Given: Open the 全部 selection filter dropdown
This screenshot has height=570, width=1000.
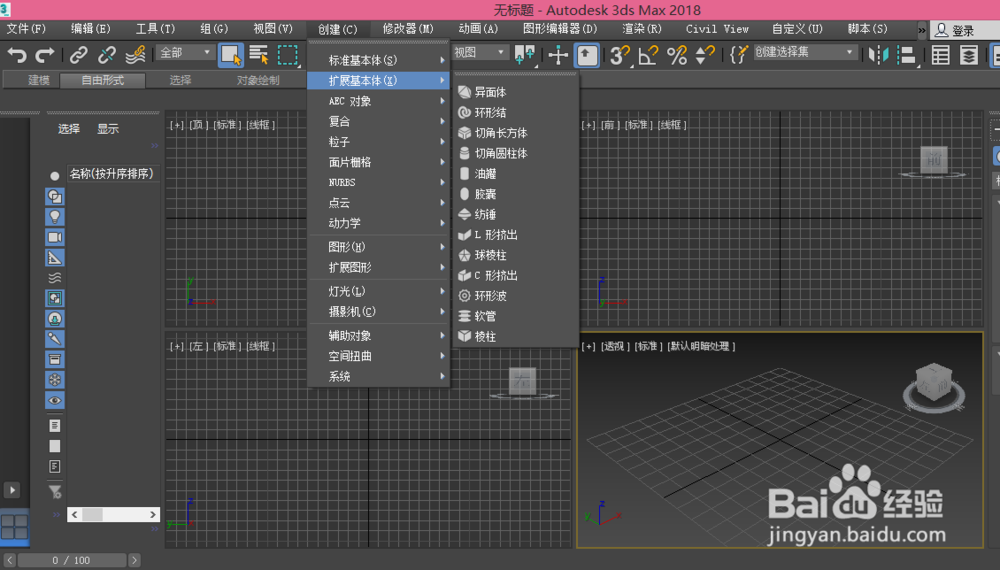Looking at the screenshot, I should pyautogui.click(x=185, y=53).
